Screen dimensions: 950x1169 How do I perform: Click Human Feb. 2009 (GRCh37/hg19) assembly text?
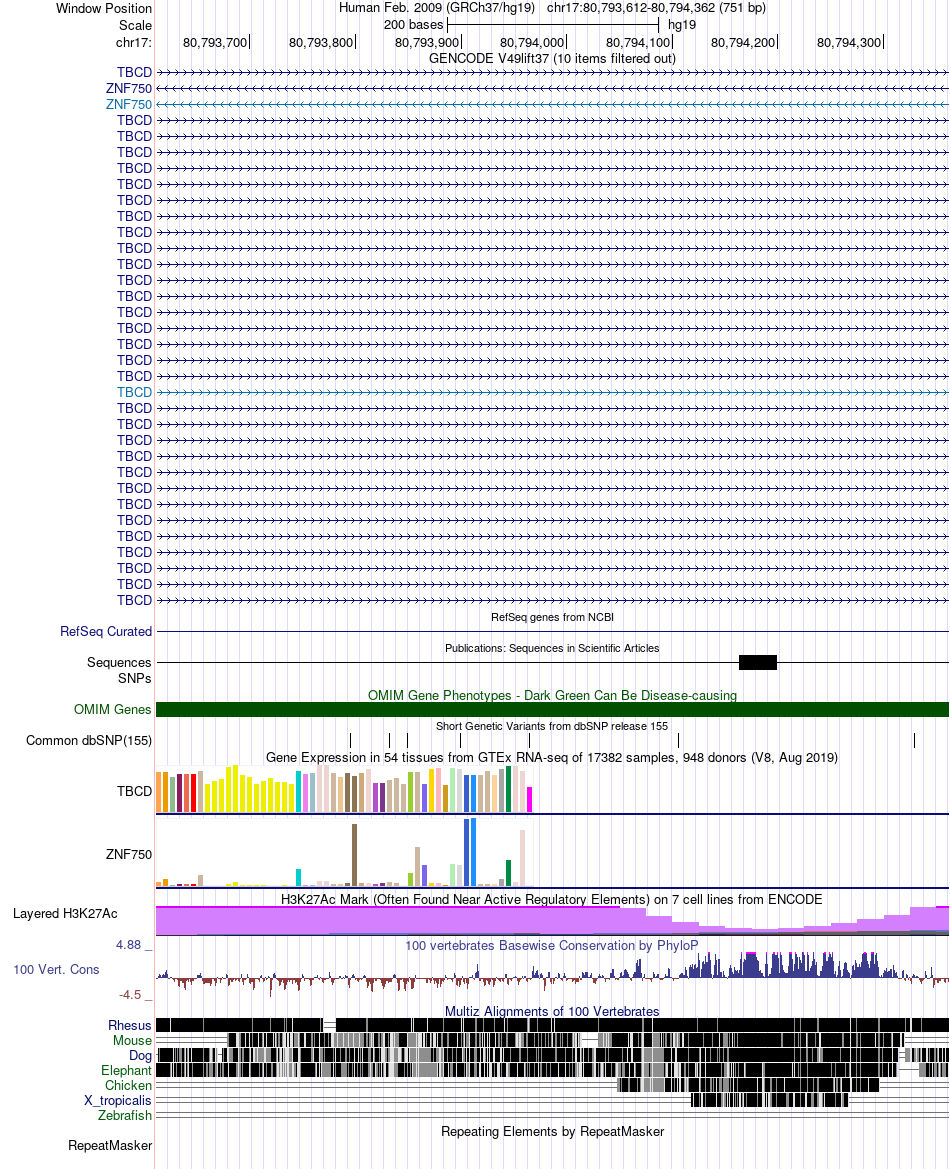click(x=437, y=8)
